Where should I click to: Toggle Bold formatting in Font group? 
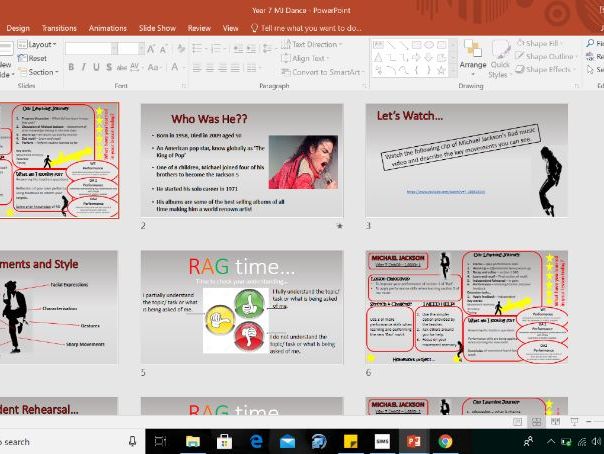coord(71,67)
